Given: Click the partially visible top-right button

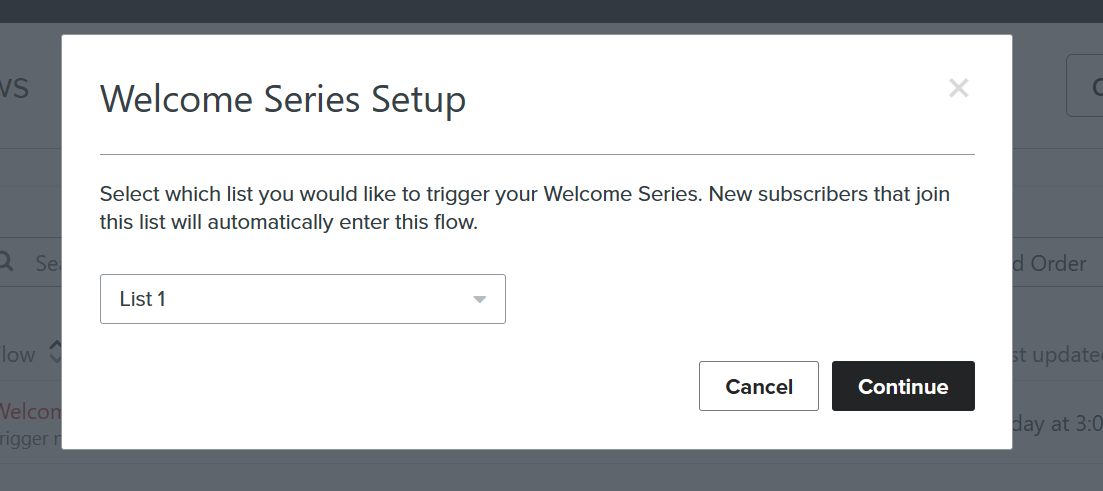Looking at the screenshot, I should 1085,85.
